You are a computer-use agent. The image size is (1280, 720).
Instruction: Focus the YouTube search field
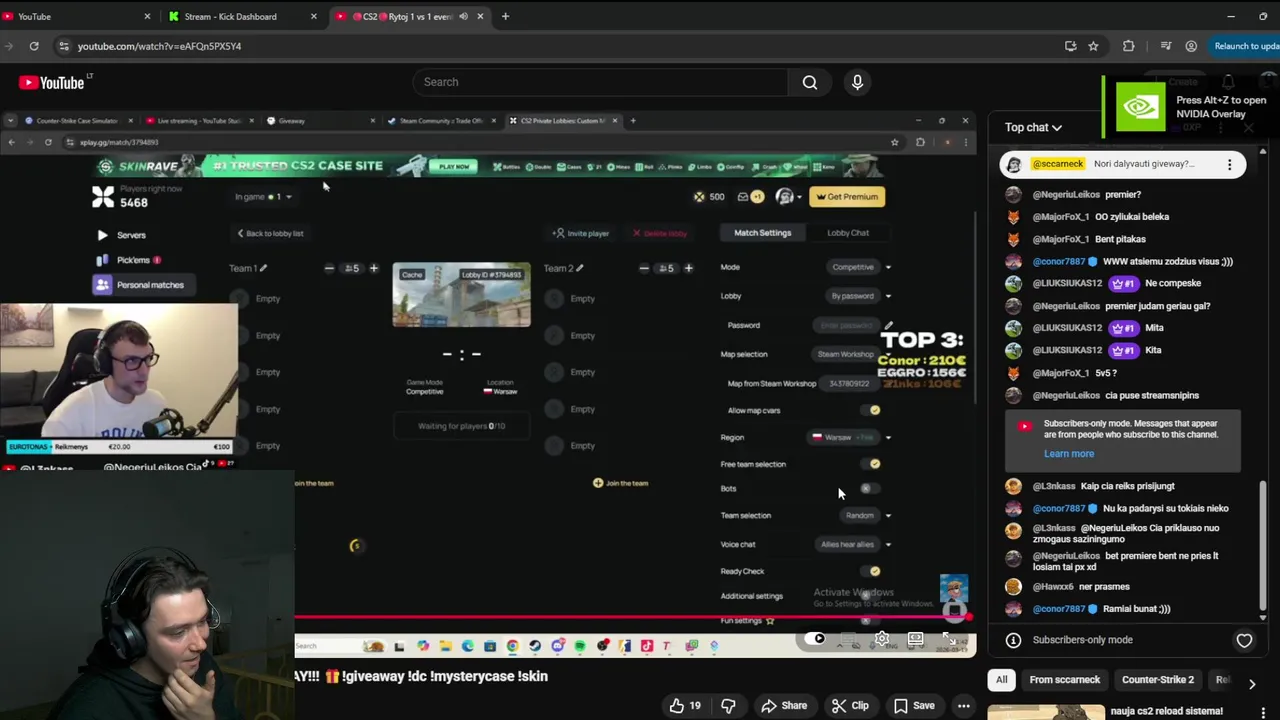(x=598, y=82)
